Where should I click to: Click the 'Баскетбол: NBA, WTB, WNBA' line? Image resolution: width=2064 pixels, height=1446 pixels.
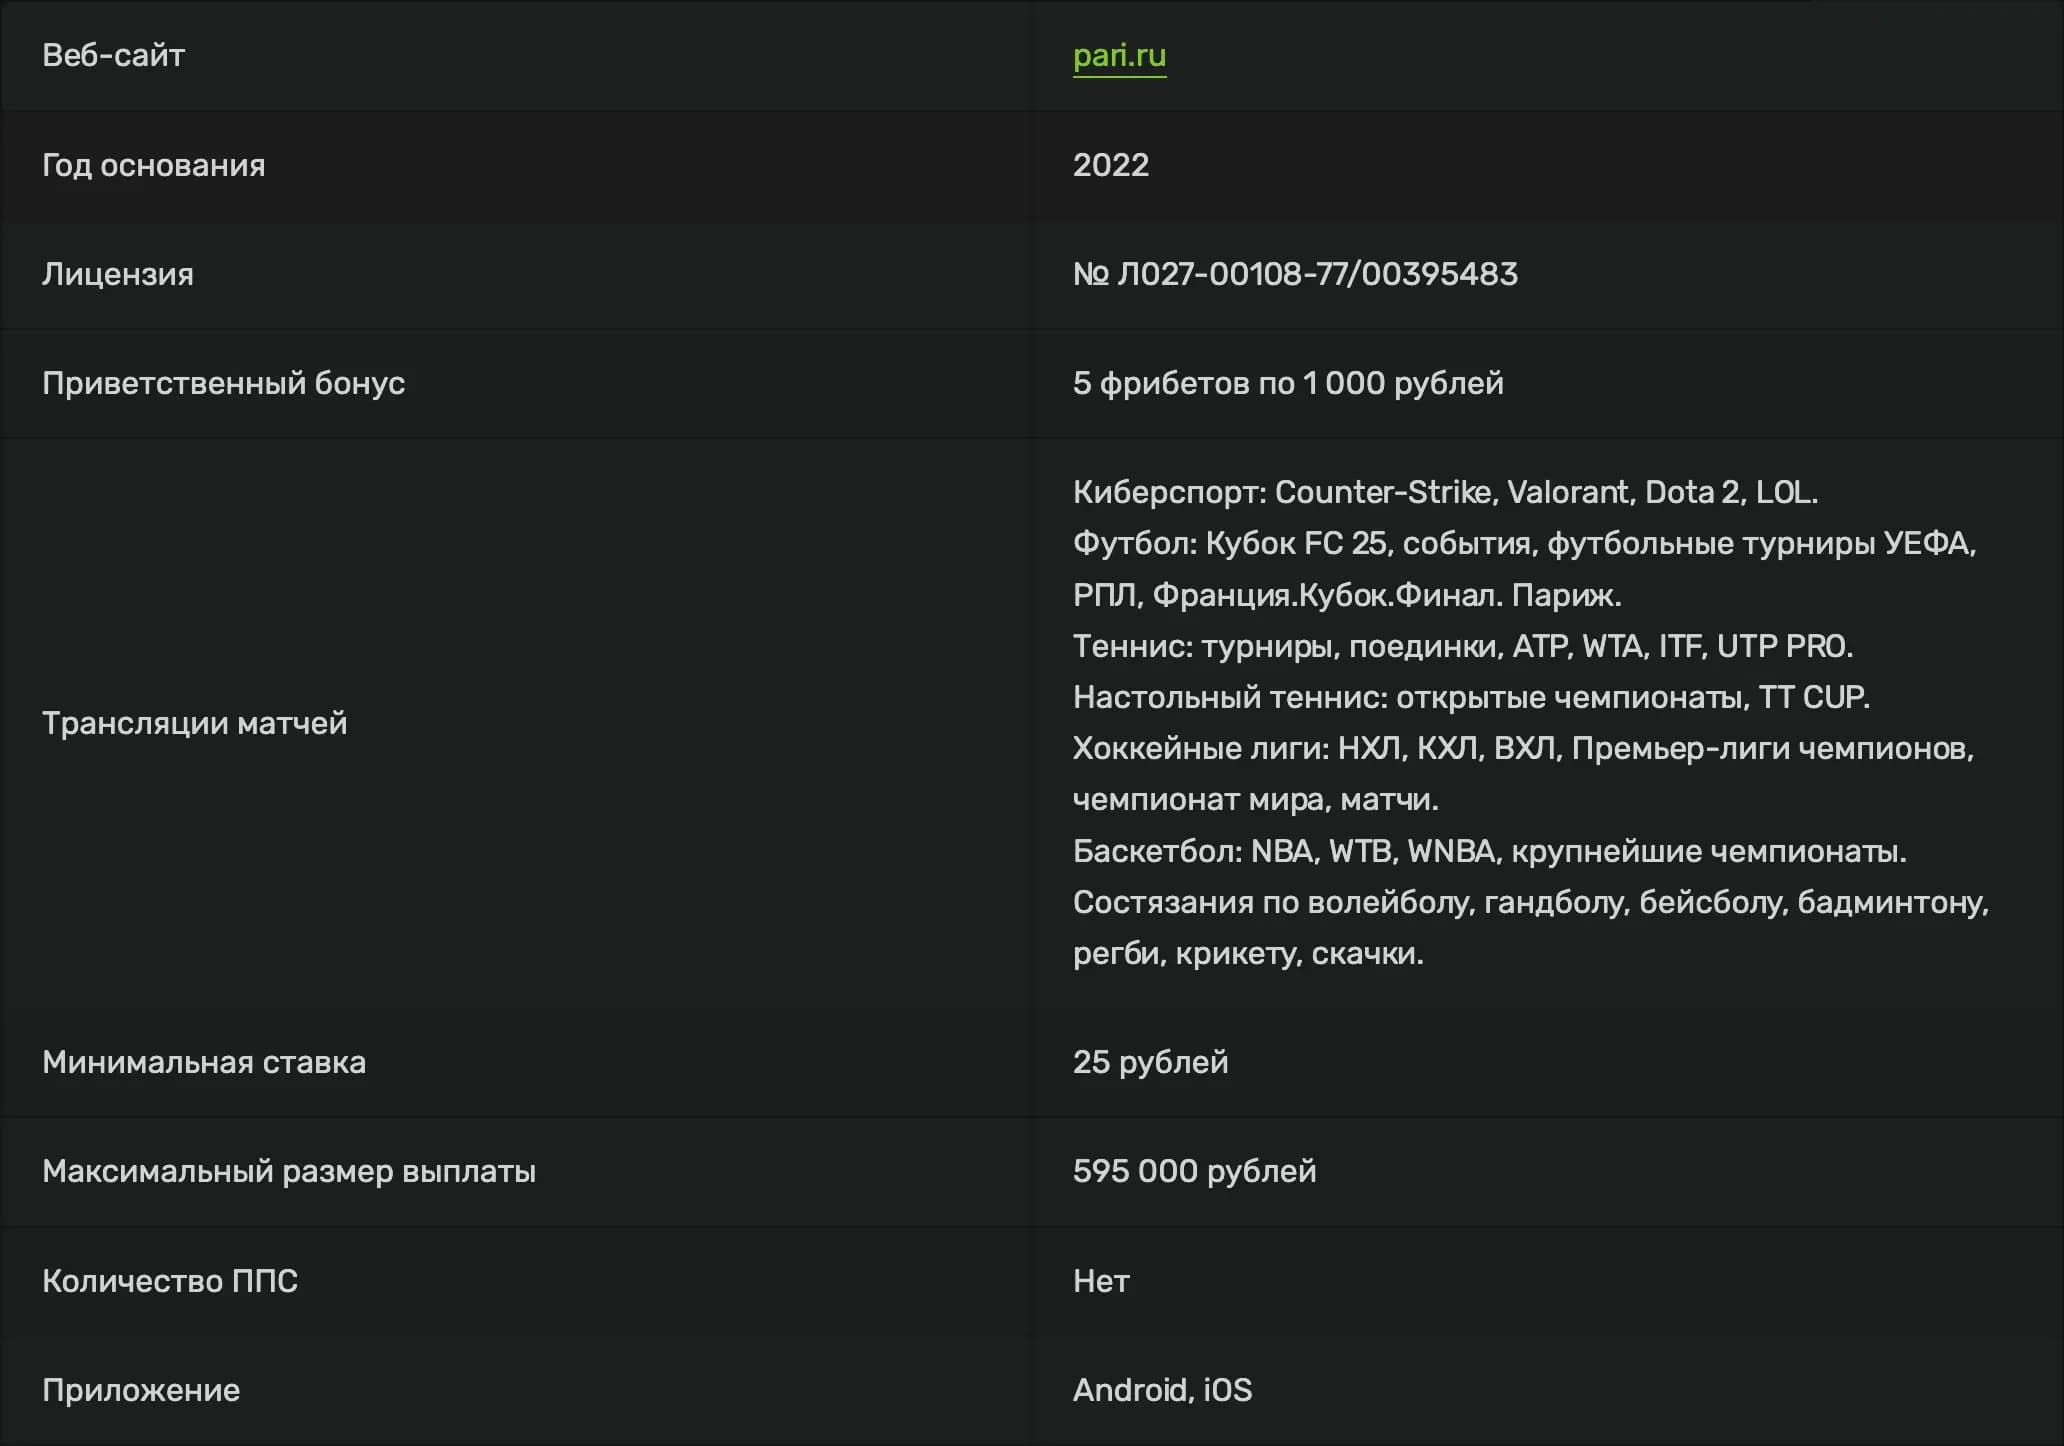[1490, 851]
